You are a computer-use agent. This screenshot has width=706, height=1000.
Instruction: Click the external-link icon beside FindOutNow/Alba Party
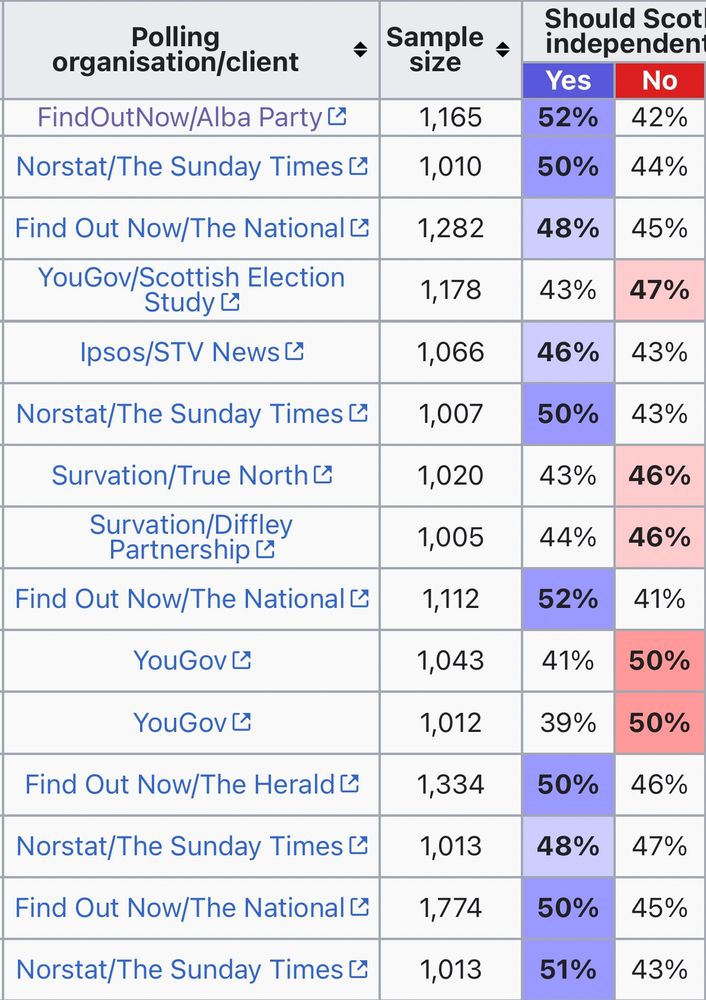(x=337, y=117)
